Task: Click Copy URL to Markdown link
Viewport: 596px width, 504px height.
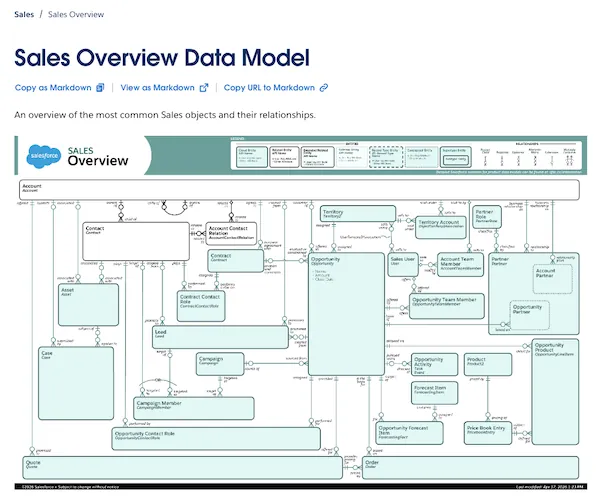Action: click(x=269, y=87)
